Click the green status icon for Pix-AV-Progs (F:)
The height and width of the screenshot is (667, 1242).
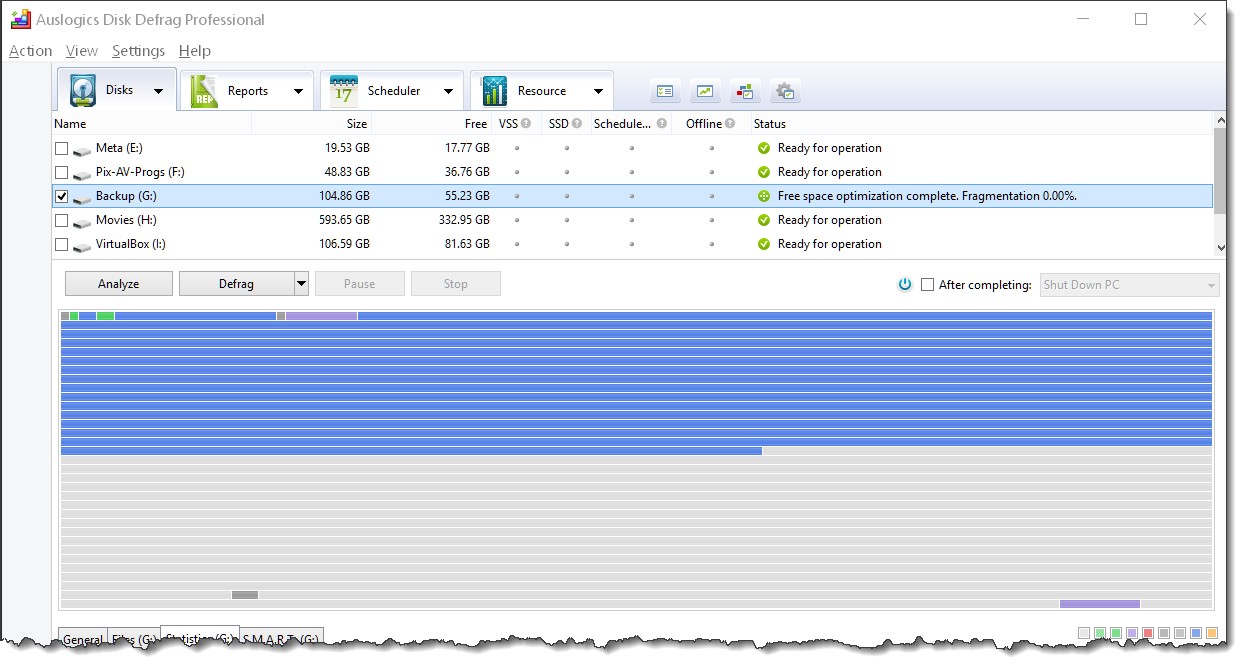click(x=764, y=172)
